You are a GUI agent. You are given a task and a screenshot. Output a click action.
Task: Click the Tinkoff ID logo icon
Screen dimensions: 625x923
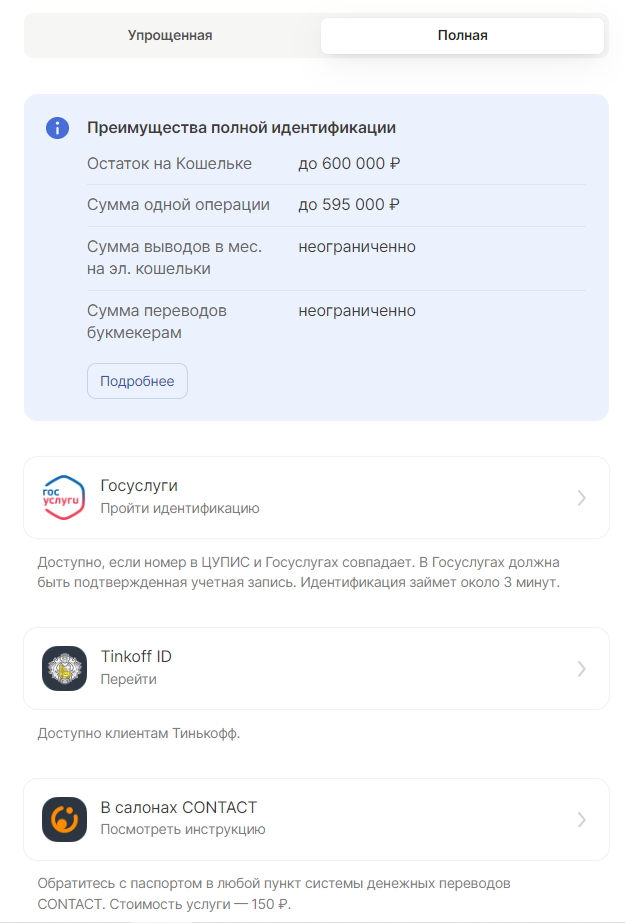(x=64, y=668)
